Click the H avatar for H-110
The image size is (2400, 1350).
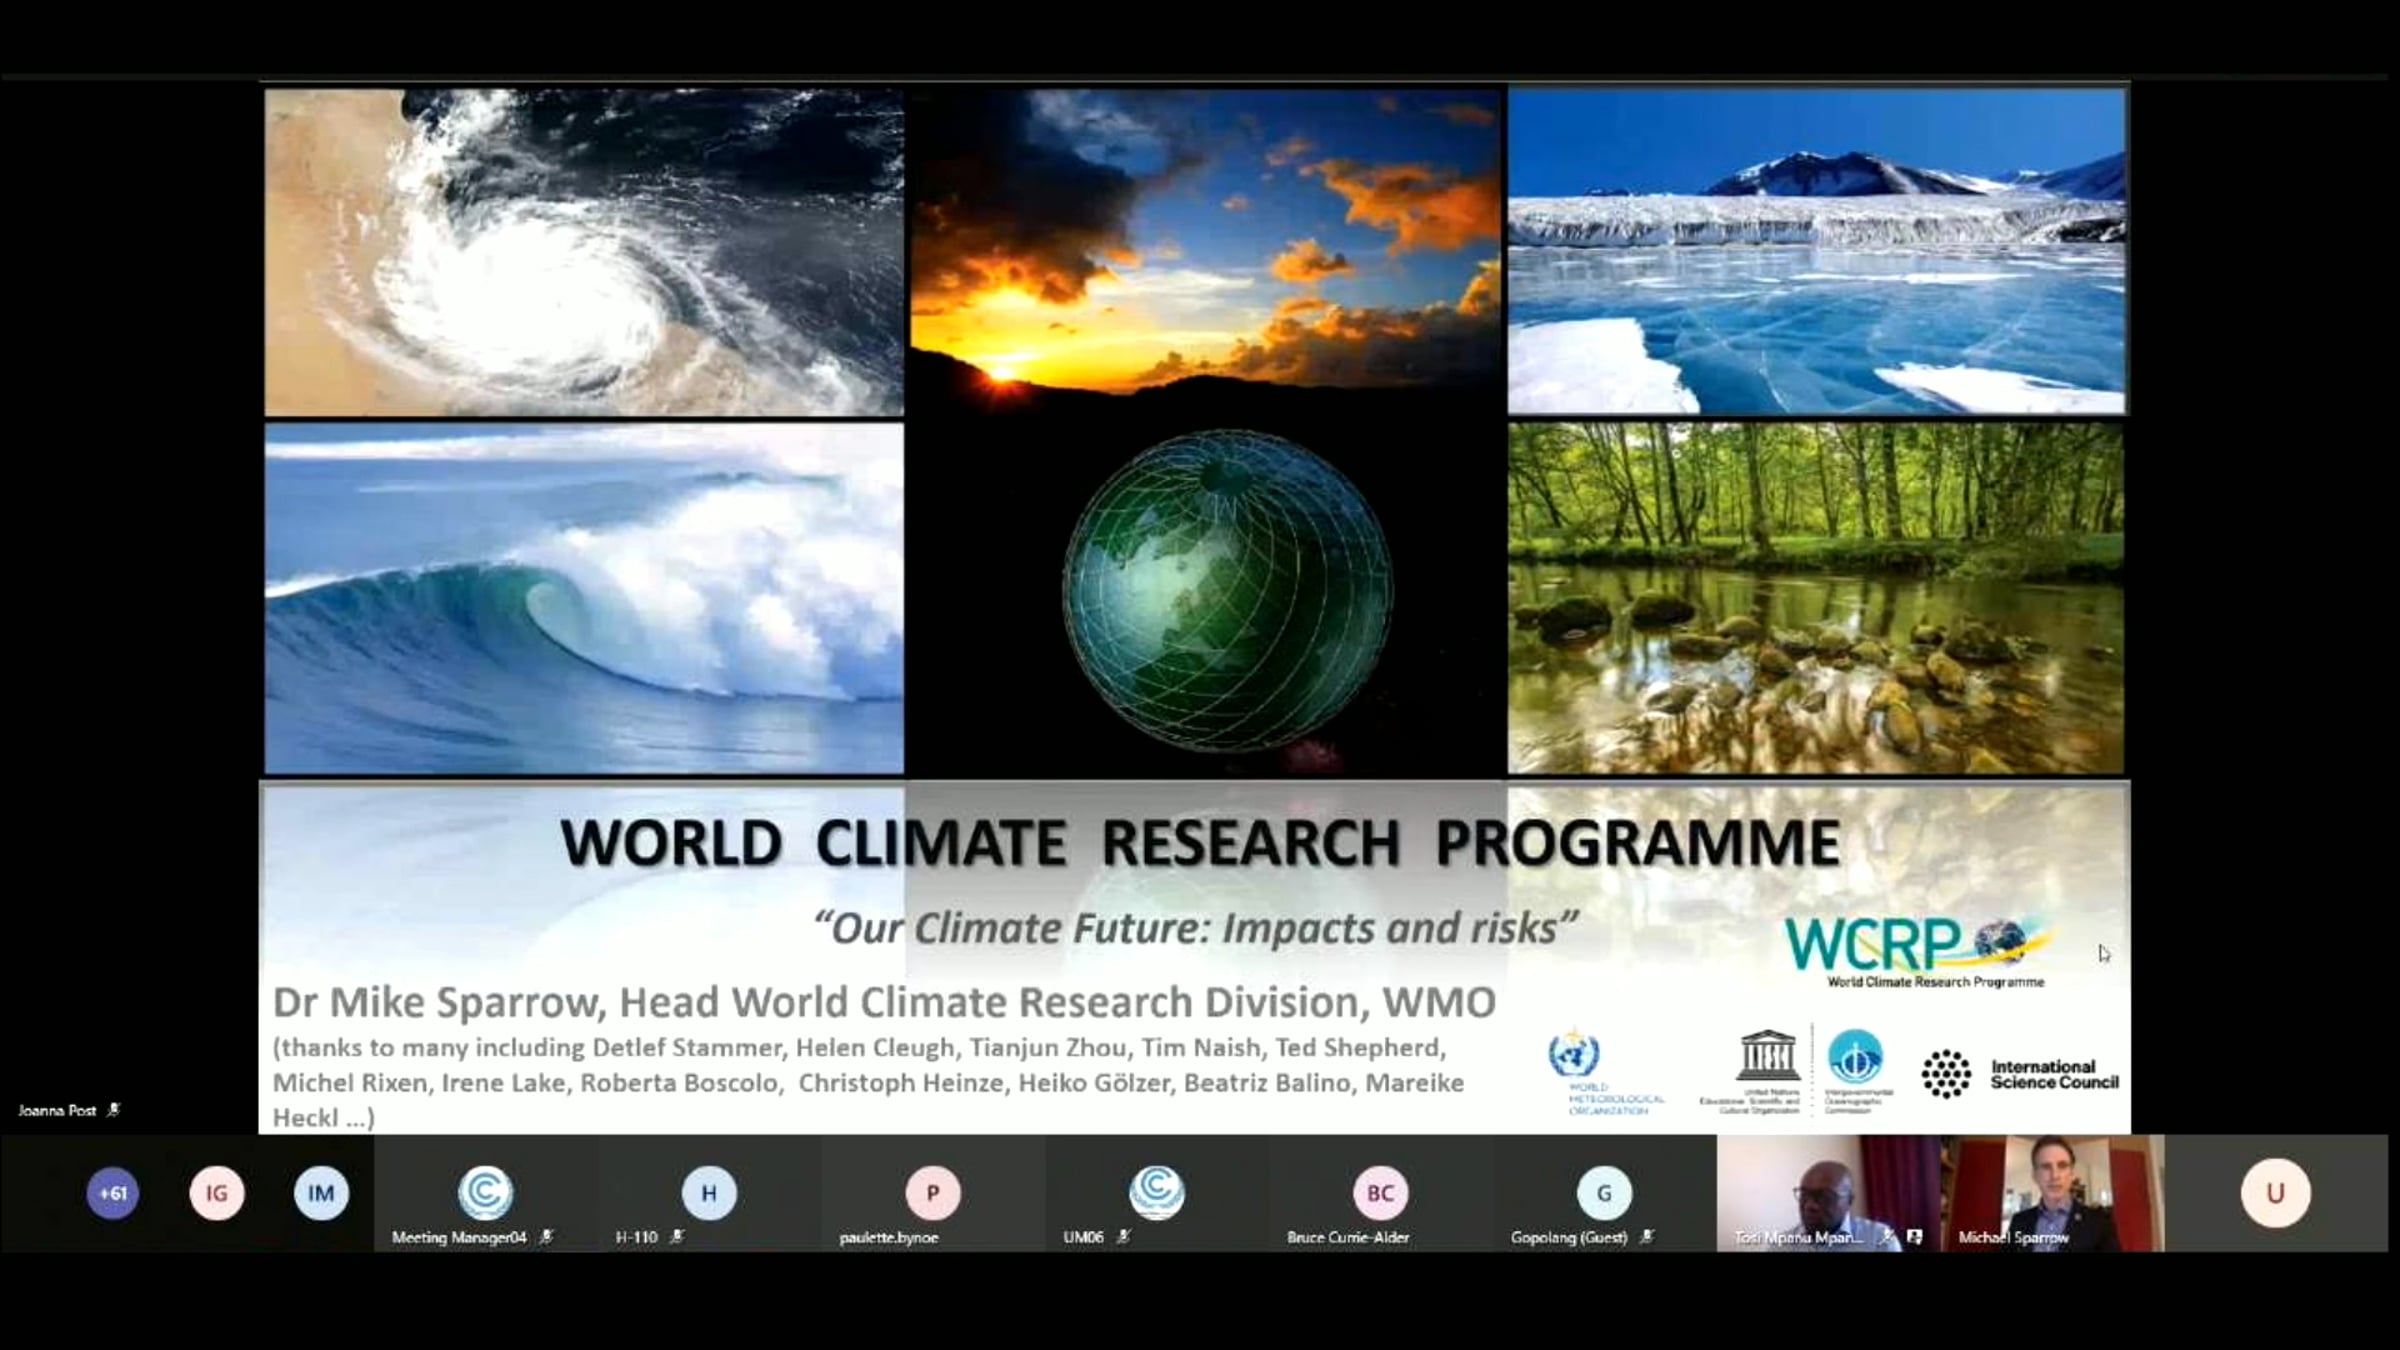click(709, 1193)
